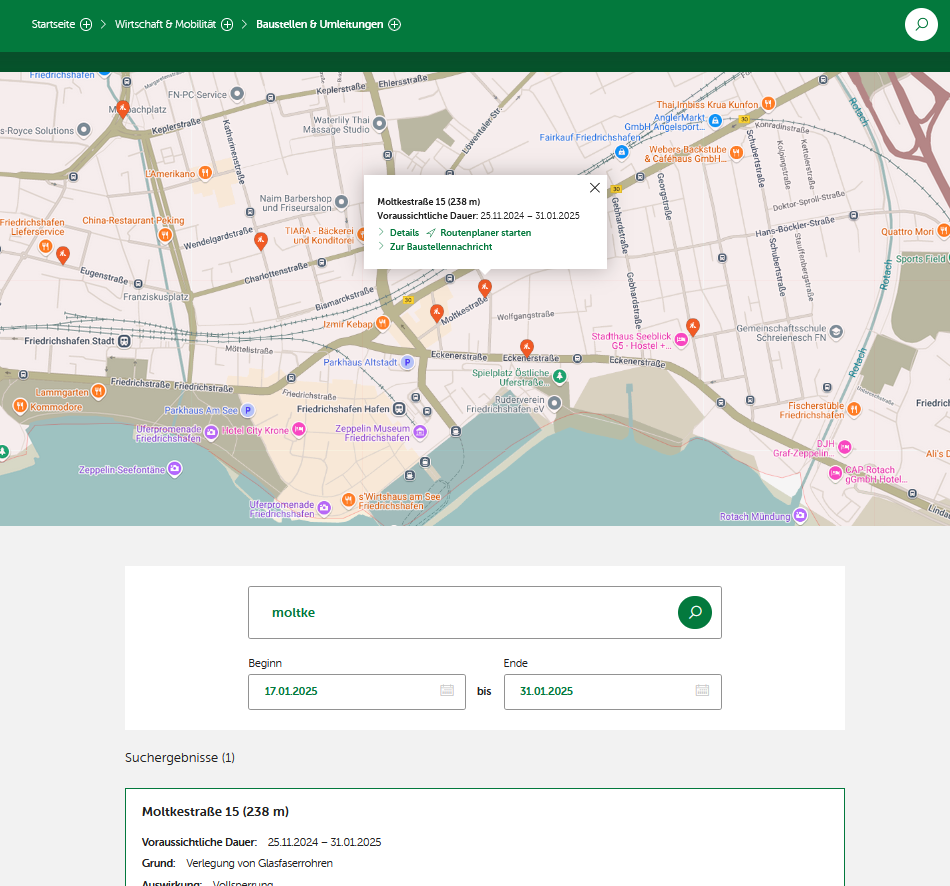Image resolution: width=950 pixels, height=886 pixels.
Task: Click the green search button beside 'moltke'
Action: (x=695, y=612)
